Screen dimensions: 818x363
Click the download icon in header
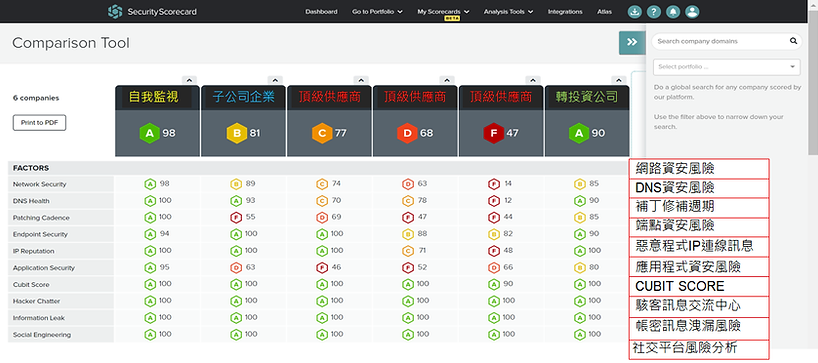(634, 12)
